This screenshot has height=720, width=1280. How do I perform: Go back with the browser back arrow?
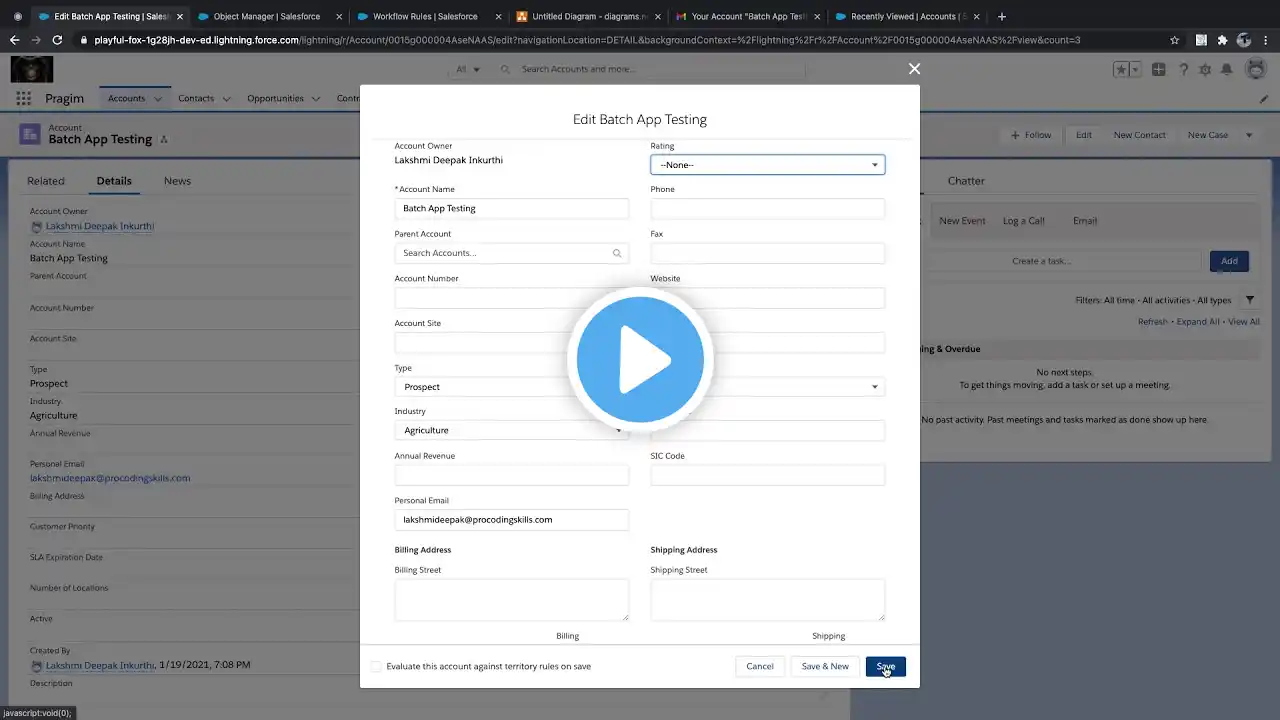click(x=14, y=40)
